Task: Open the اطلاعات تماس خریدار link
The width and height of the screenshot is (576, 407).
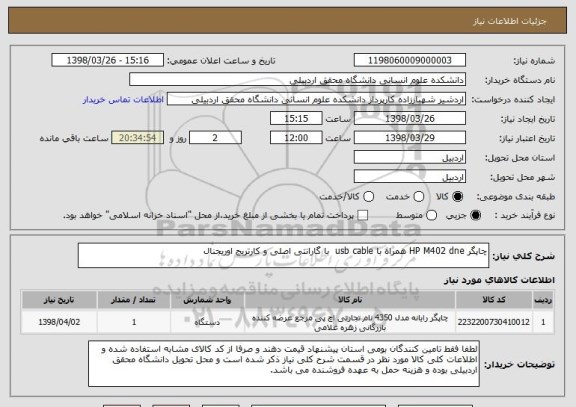Action: click(123, 100)
